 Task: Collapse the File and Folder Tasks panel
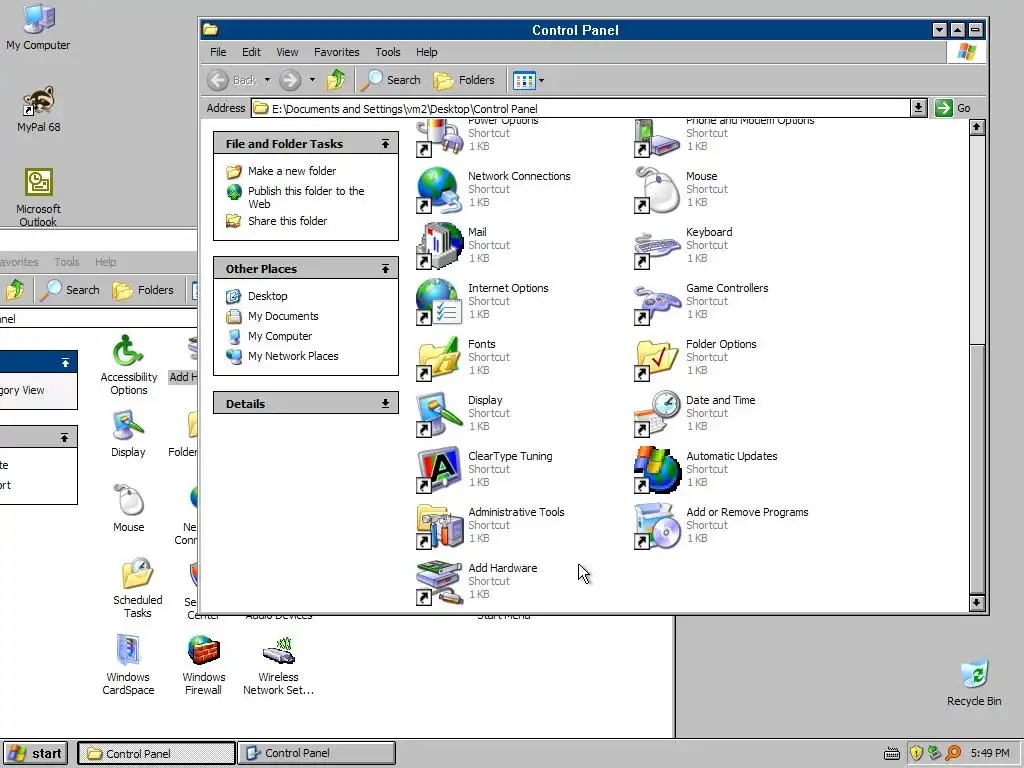tap(385, 144)
